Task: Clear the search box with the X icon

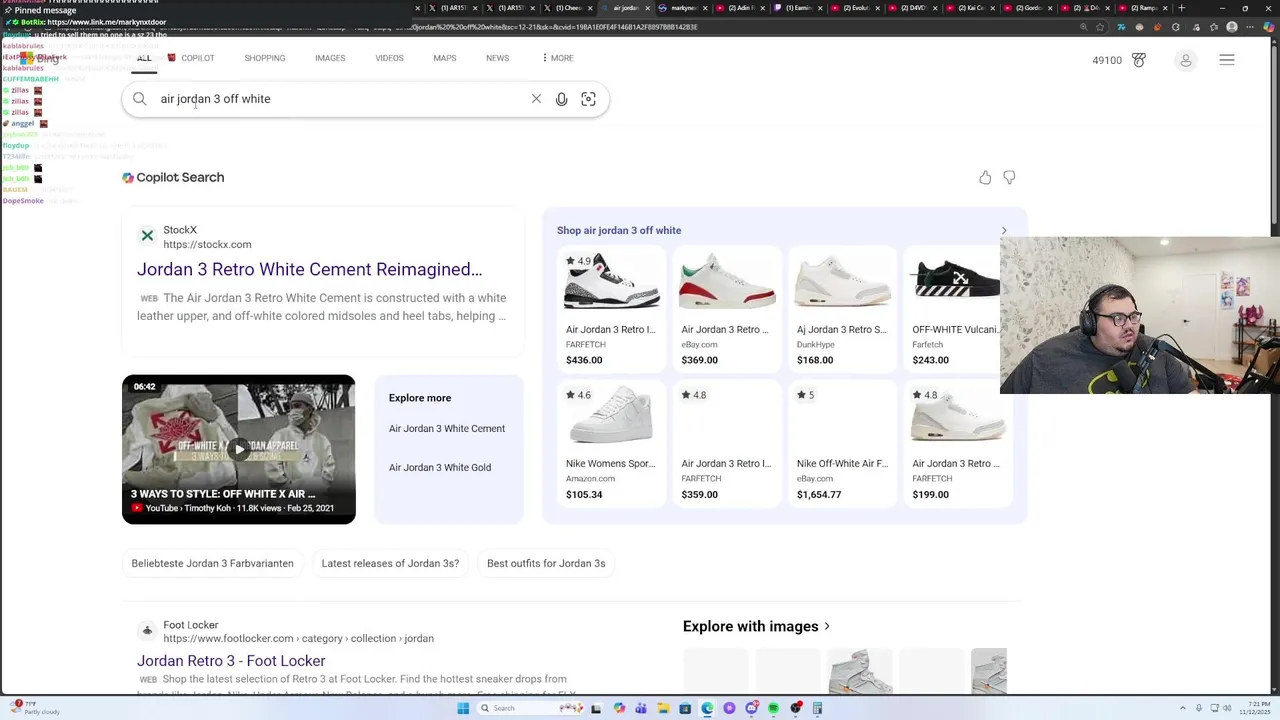Action: (536, 99)
